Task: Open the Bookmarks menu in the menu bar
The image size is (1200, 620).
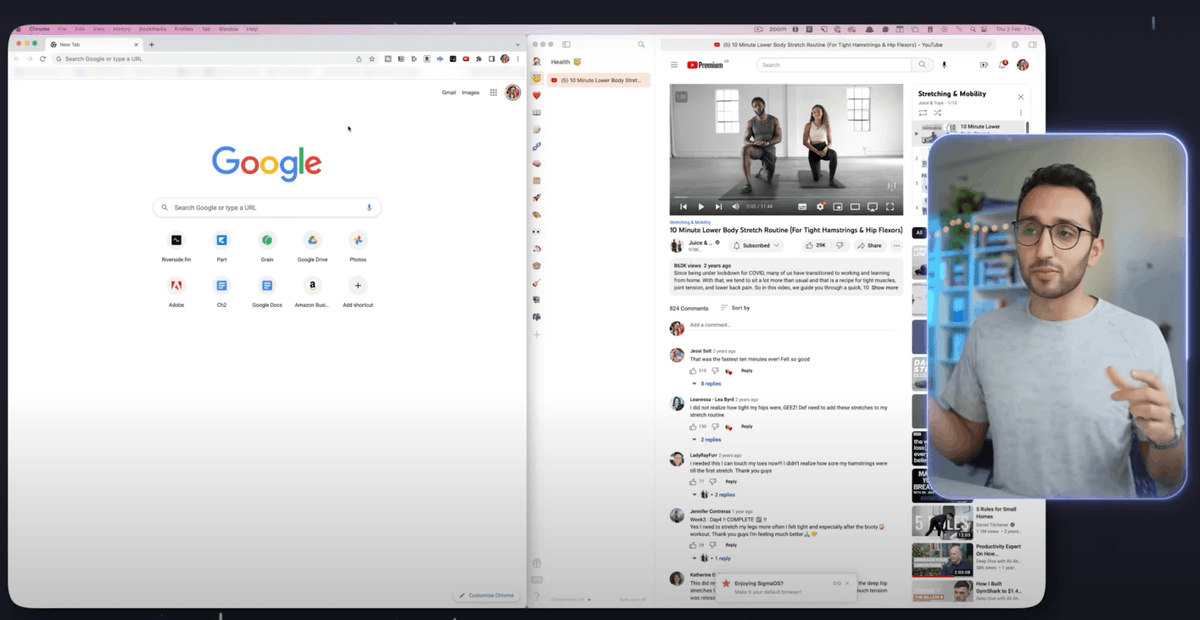Action: (151, 29)
